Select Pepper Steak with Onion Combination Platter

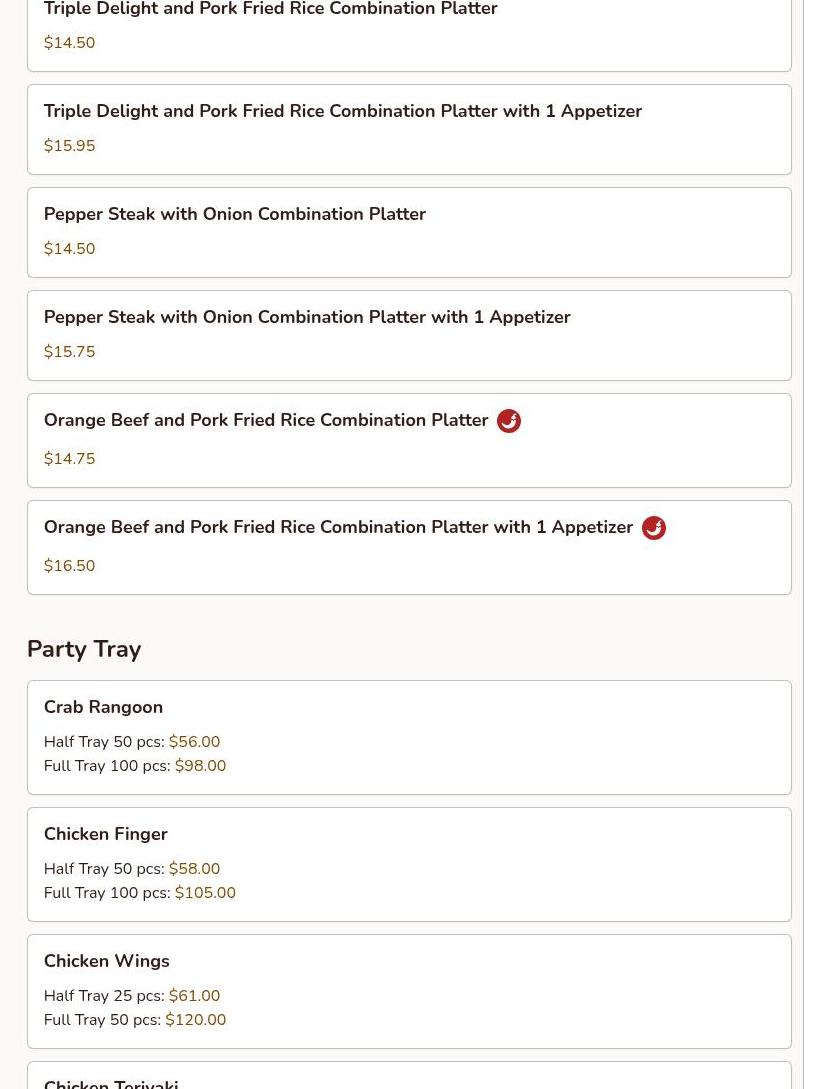pyautogui.click(x=234, y=214)
